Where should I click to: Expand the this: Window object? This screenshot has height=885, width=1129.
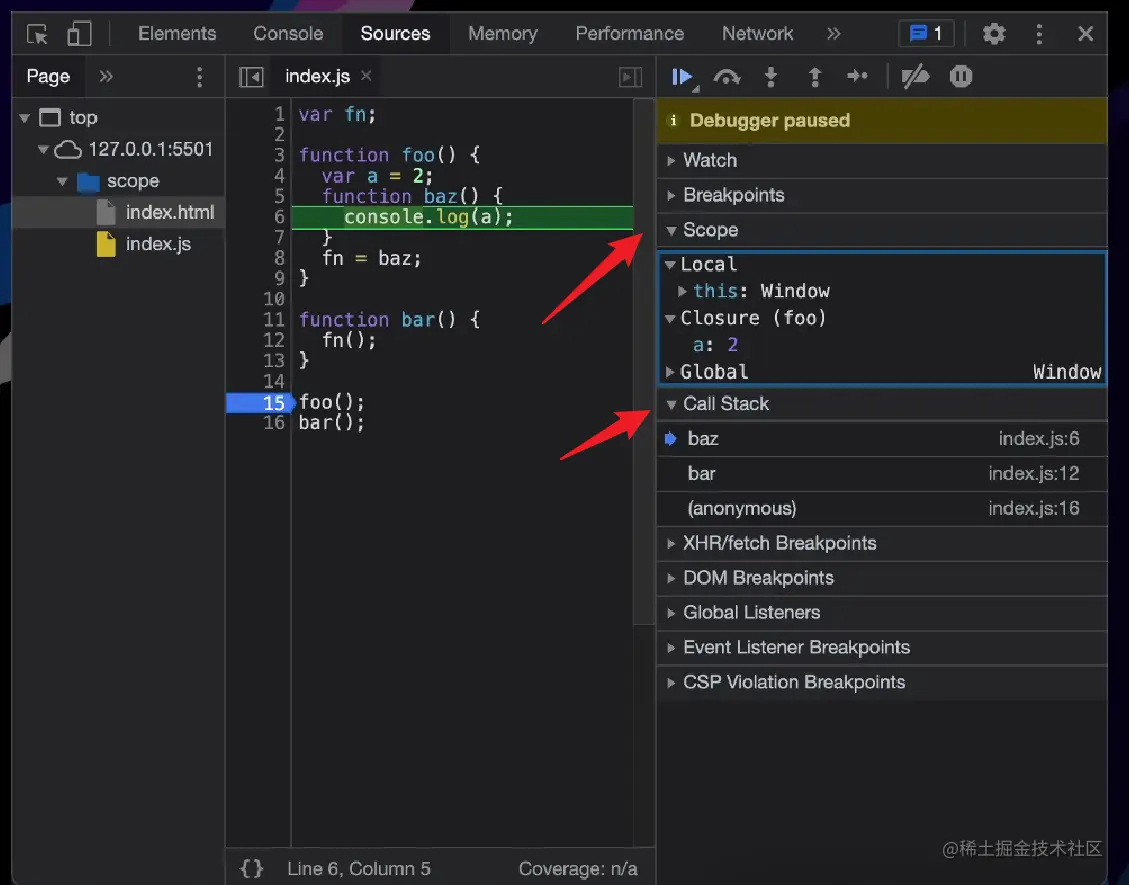pos(681,291)
